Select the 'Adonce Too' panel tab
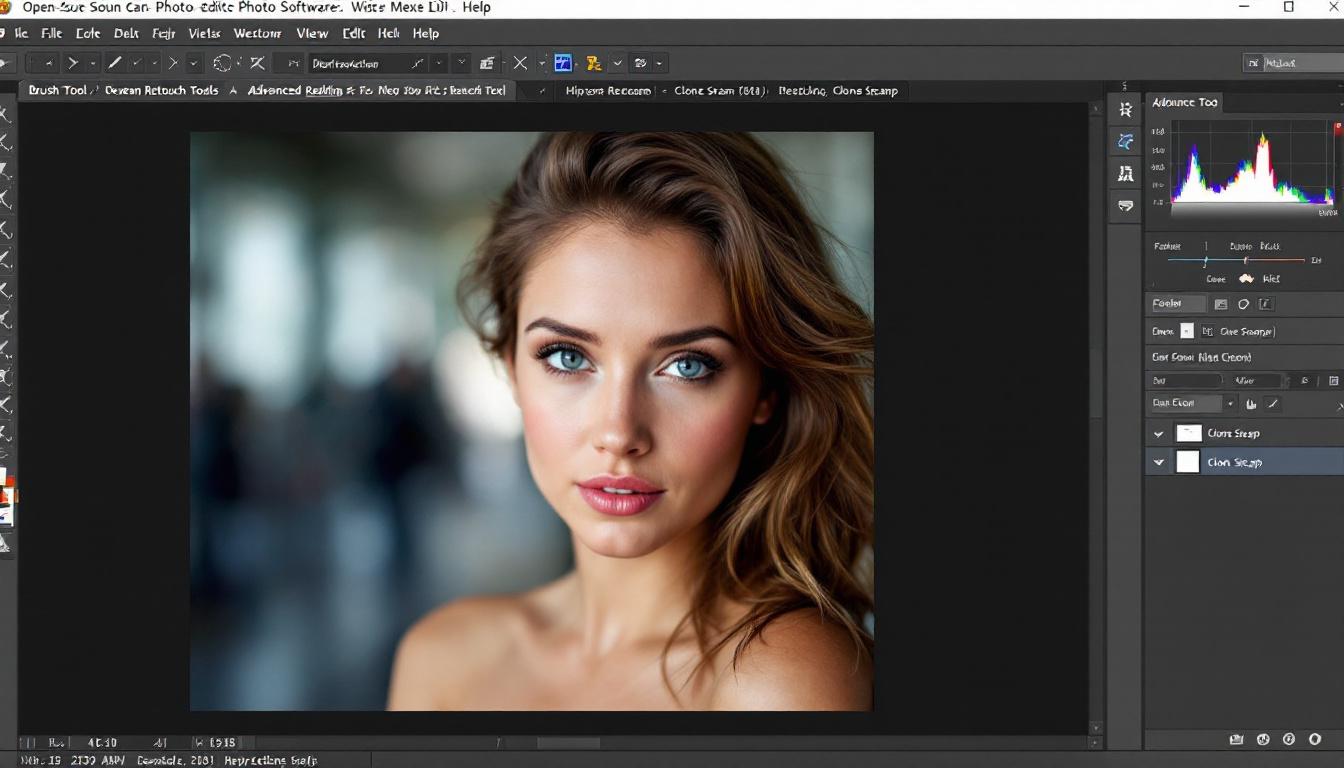This screenshot has height=768, width=1344. point(1184,102)
